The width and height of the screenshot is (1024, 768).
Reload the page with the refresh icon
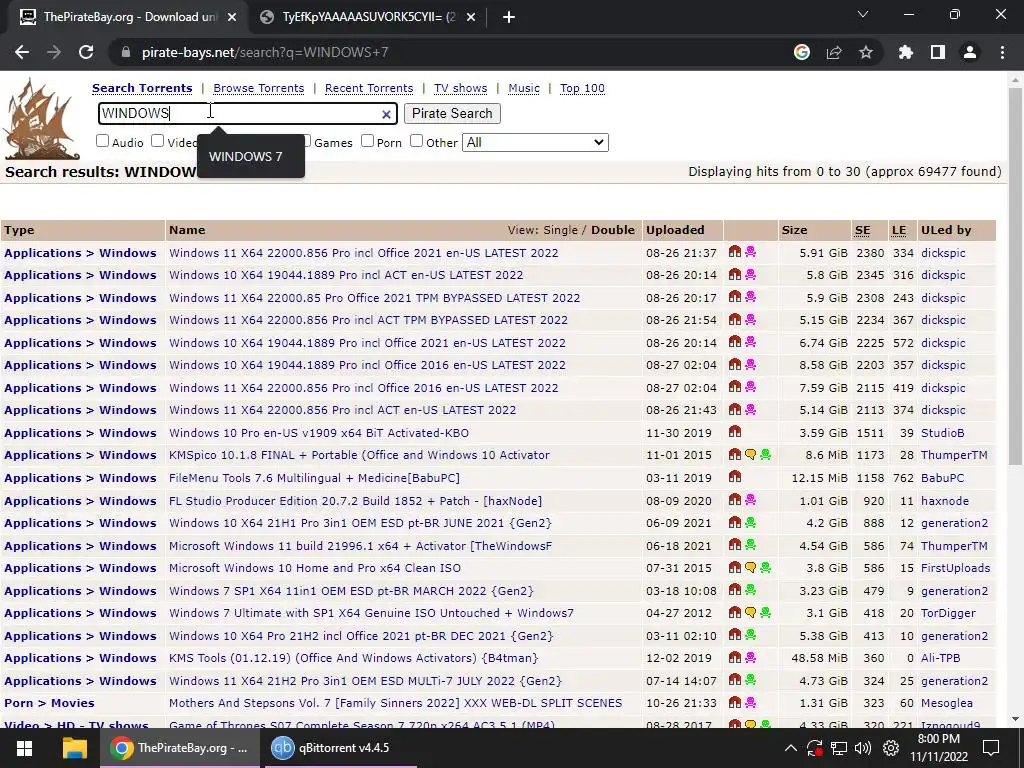86,52
